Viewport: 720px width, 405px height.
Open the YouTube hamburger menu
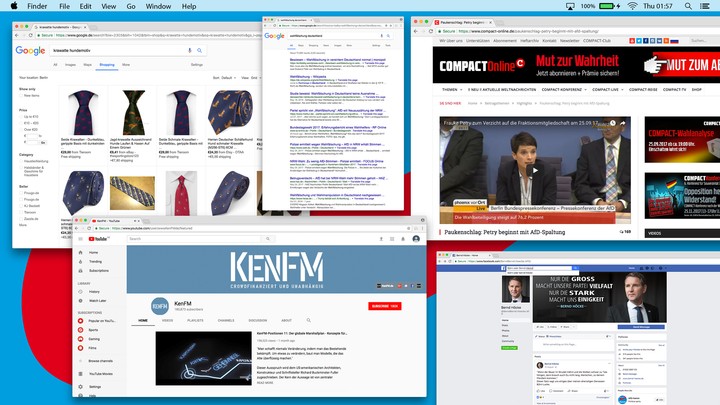80,239
